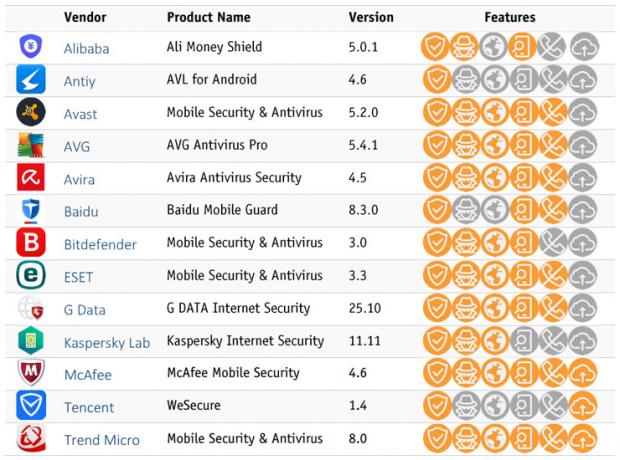Open the Kaspersky Lab vendor link
The width and height of the screenshot is (620, 460).
[x=106, y=343]
